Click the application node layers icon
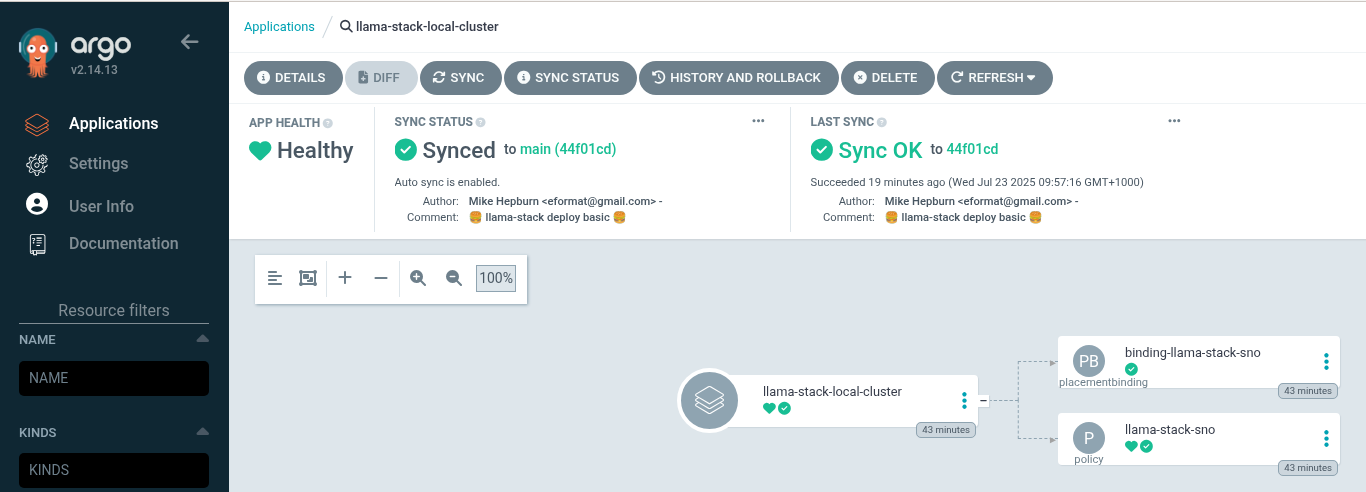The width and height of the screenshot is (1366, 492). pos(709,400)
